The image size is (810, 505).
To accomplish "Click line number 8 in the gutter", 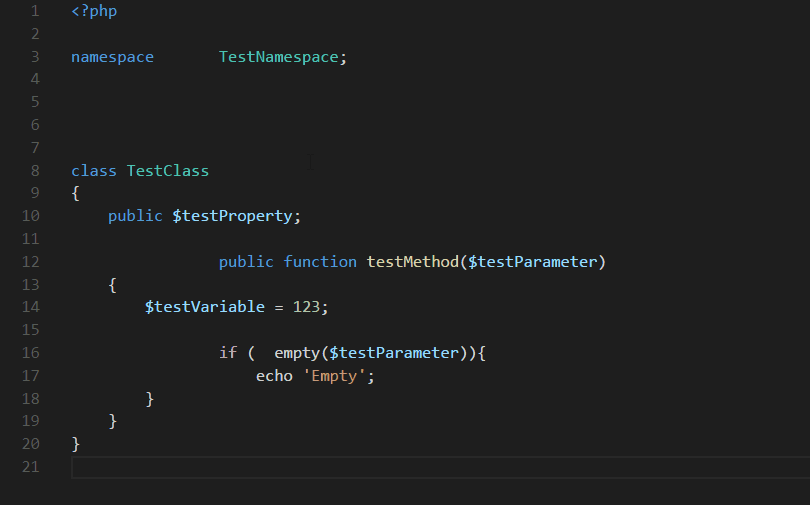I will click(35, 170).
